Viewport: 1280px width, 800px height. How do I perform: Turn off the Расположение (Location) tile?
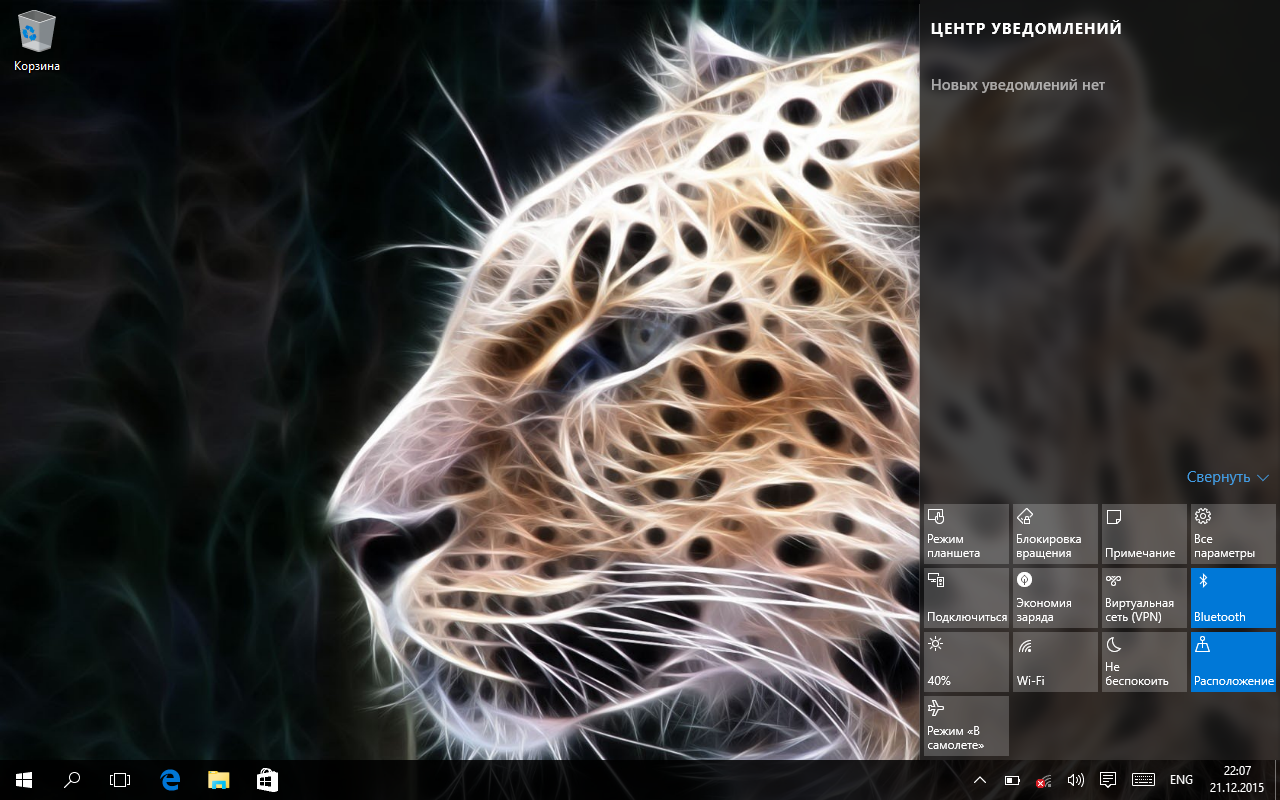(1233, 662)
